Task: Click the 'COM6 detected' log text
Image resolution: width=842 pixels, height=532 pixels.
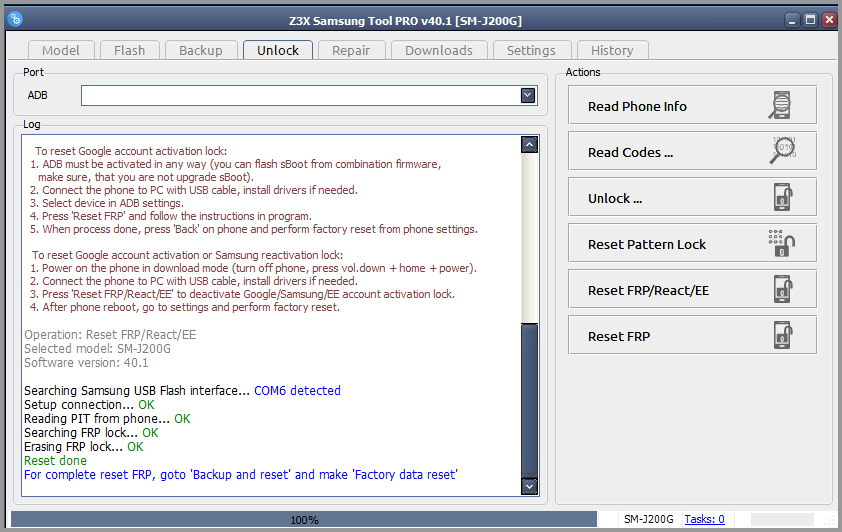Action: tap(297, 390)
